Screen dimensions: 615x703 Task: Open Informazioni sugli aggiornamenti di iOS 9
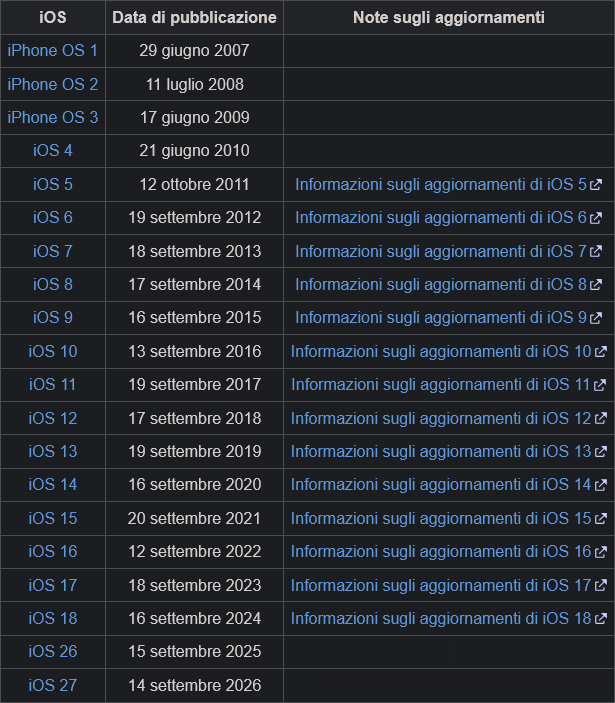click(x=448, y=317)
